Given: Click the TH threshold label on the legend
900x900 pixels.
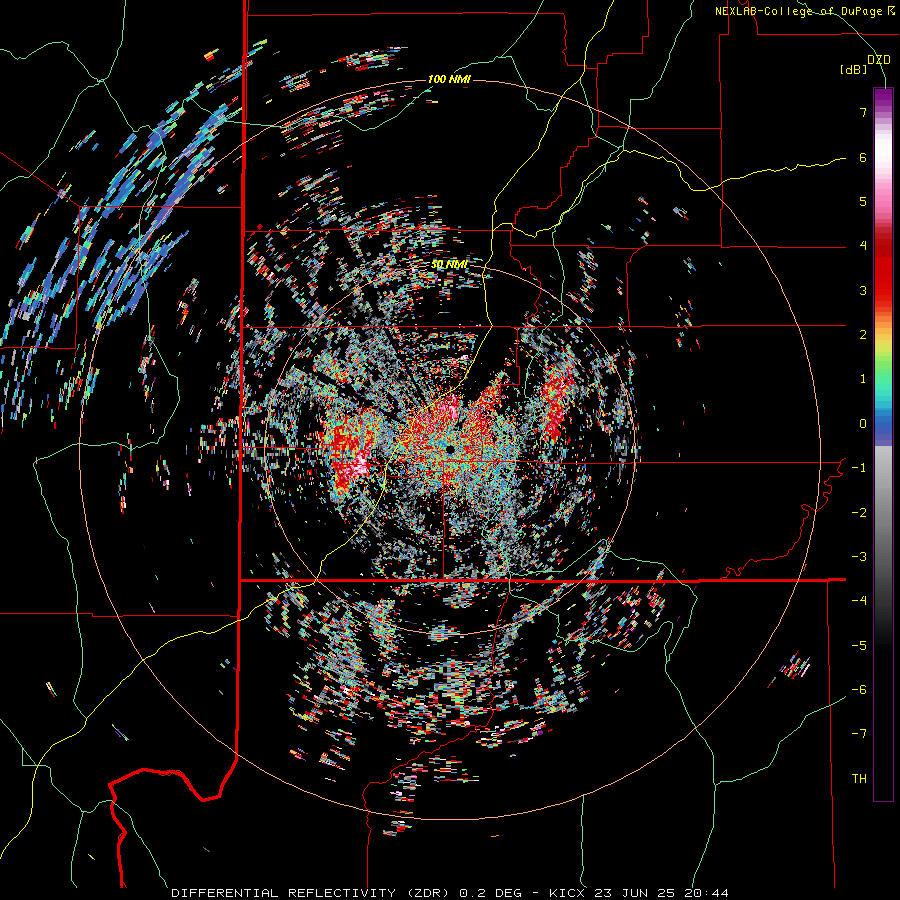Looking at the screenshot, I should (859, 779).
